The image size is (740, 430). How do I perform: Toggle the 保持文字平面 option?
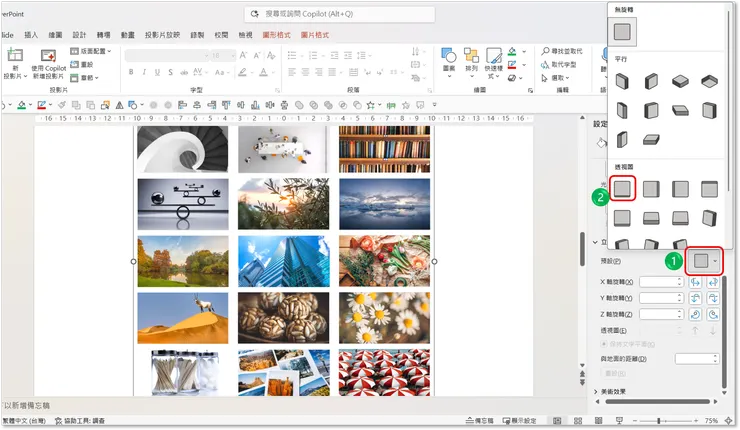click(628, 344)
